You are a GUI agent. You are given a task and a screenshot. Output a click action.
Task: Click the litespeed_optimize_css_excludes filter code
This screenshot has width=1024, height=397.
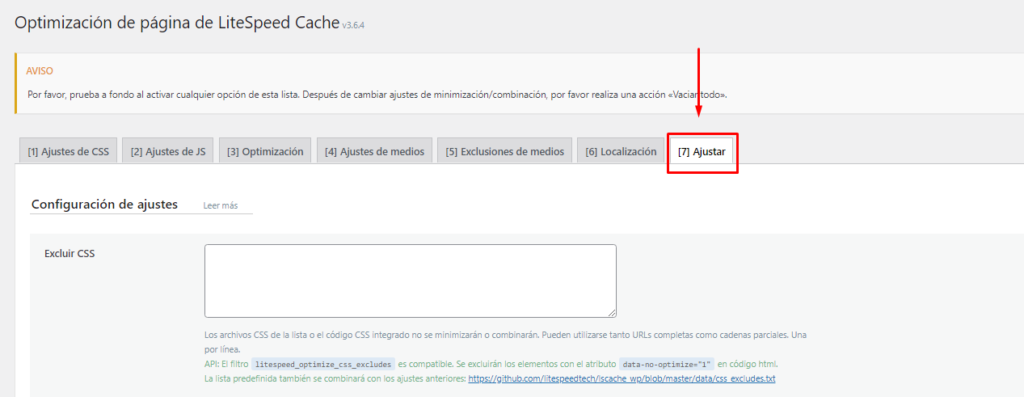pyautogui.click(x=324, y=364)
